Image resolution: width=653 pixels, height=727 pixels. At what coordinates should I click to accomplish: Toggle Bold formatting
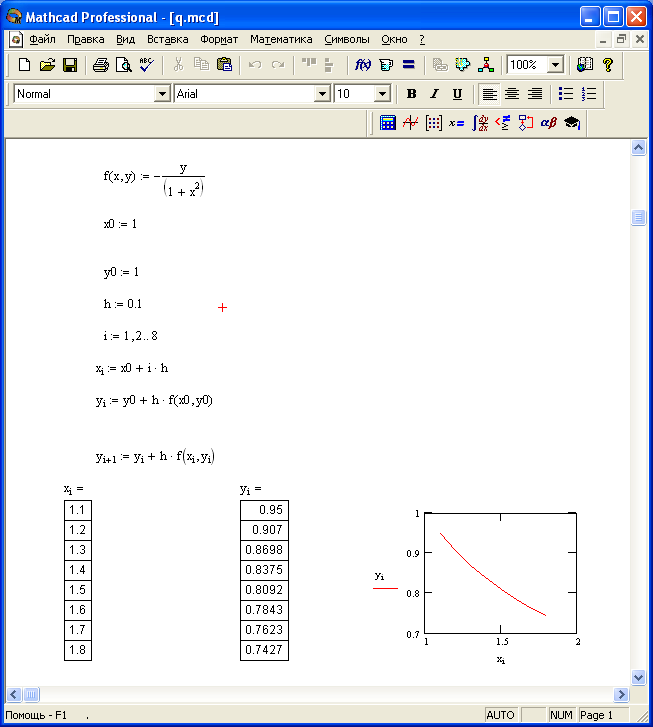click(411, 94)
